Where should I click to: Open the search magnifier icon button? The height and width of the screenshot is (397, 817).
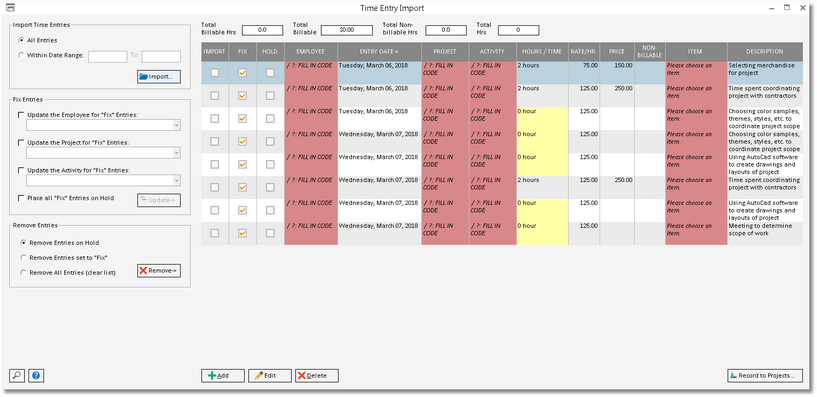17,375
